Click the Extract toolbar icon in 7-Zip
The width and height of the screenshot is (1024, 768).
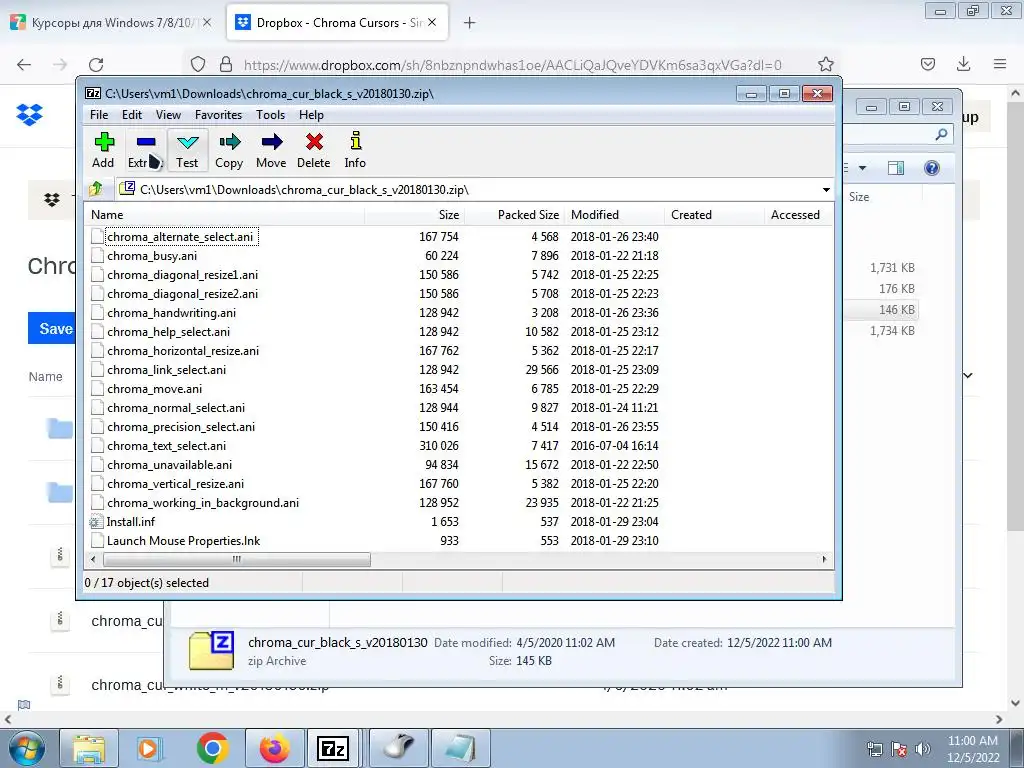pos(145,150)
